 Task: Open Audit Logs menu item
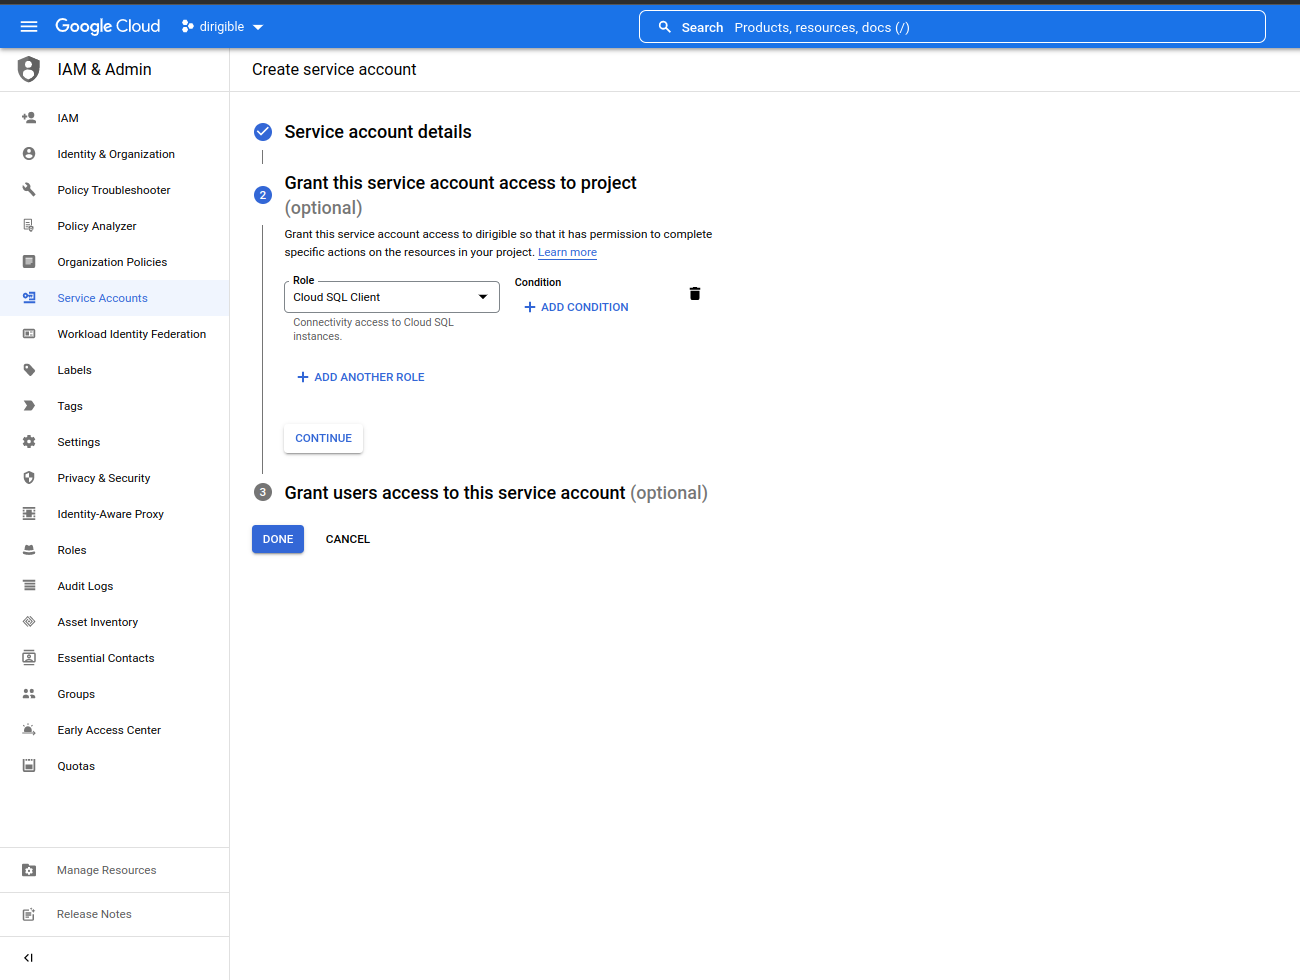115,586
